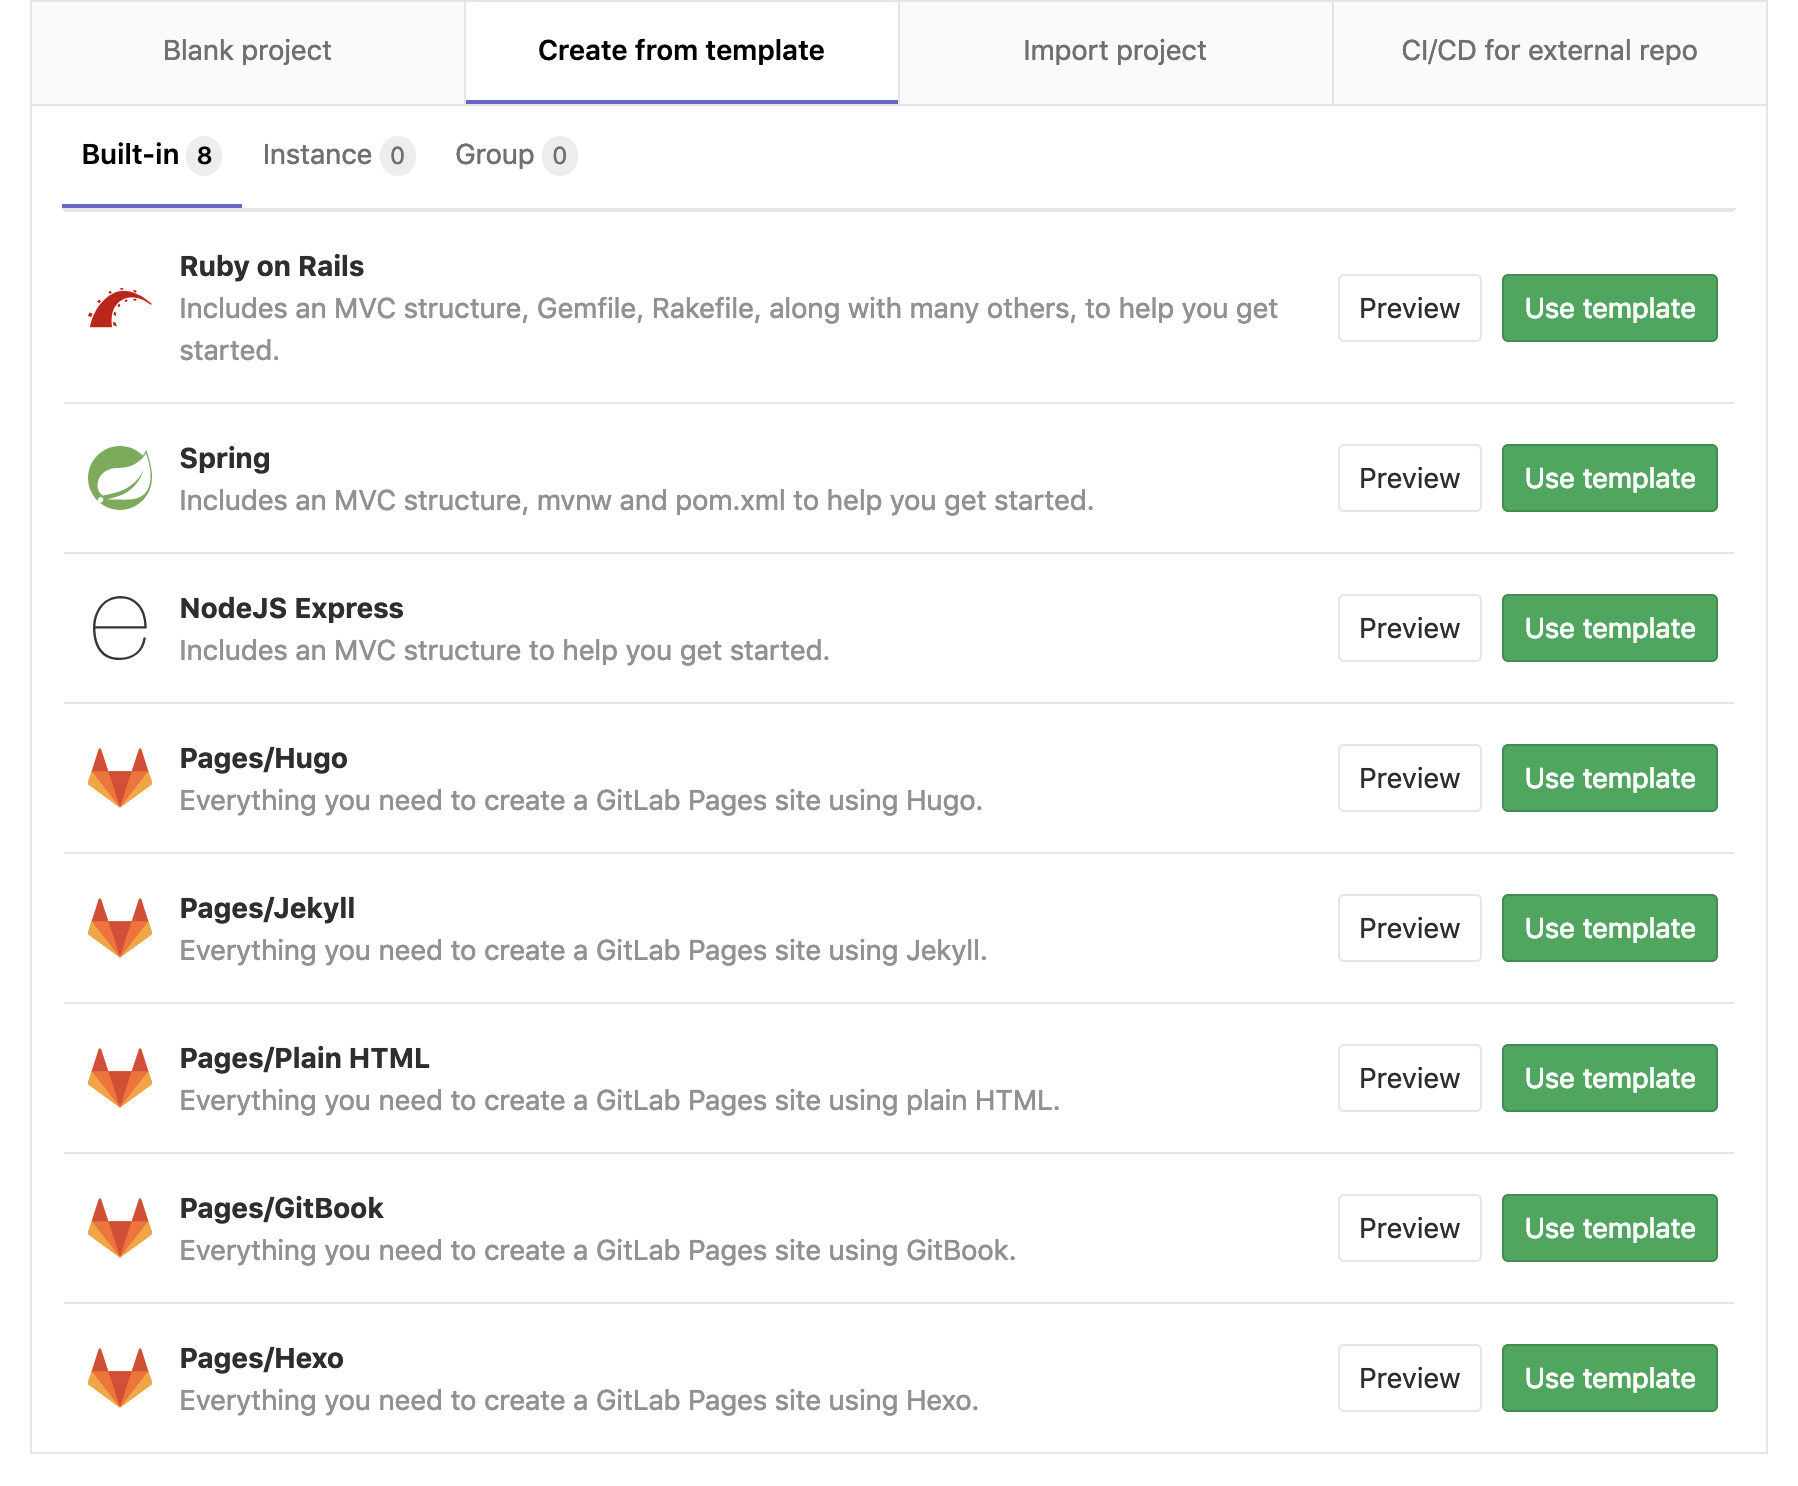Use the Pages/Hexo template
The image size is (1798, 1486).
click(x=1609, y=1378)
